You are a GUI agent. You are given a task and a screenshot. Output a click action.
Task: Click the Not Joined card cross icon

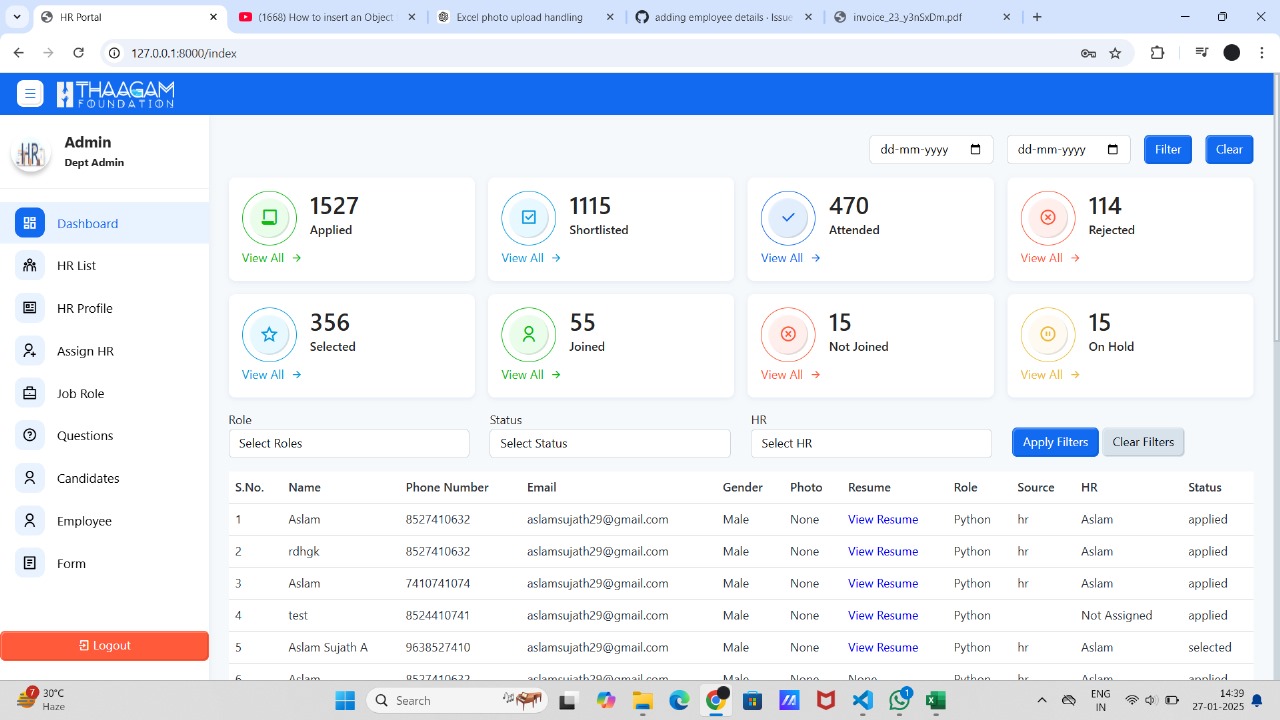click(x=788, y=334)
